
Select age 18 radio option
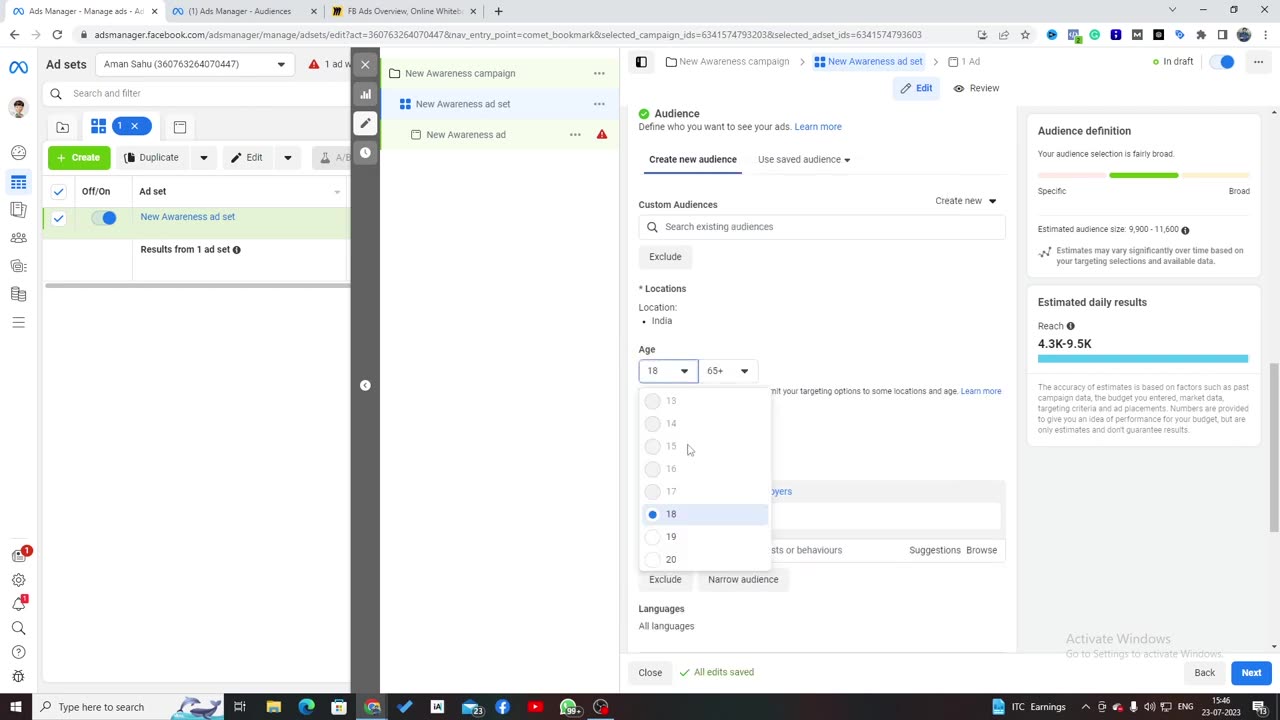(x=653, y=514)
